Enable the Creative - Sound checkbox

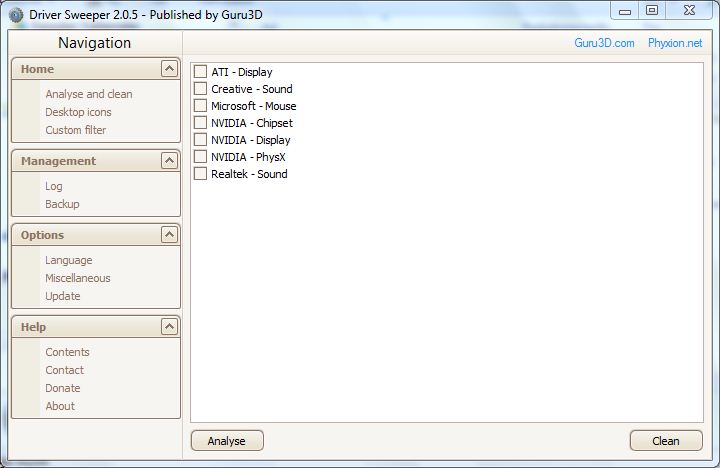click(200, 89)
